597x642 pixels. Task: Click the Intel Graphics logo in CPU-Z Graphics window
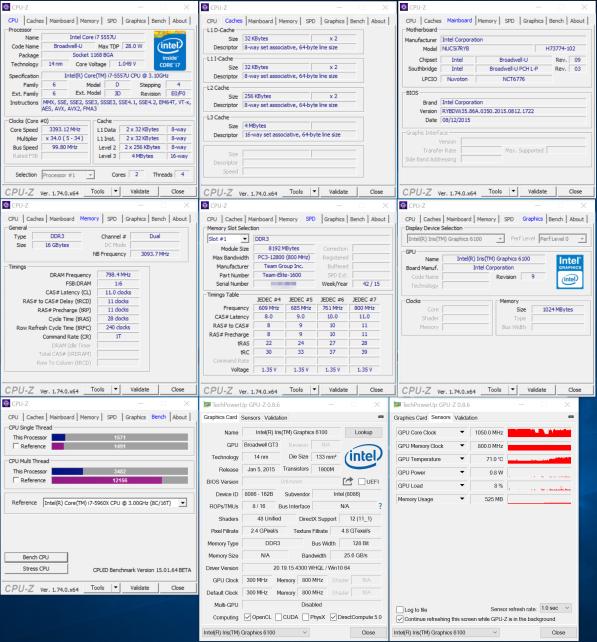pos(570,272)
